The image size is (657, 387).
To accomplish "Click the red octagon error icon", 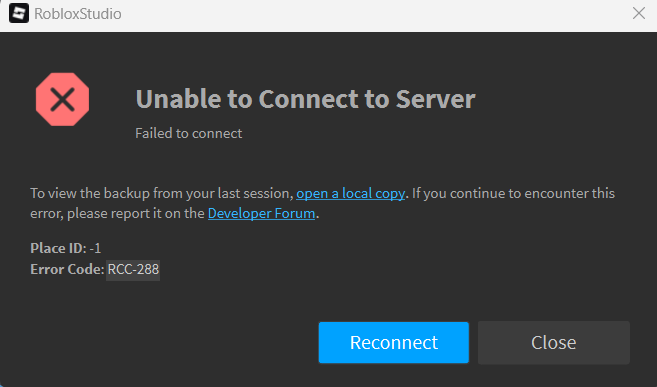I will 62,99.
